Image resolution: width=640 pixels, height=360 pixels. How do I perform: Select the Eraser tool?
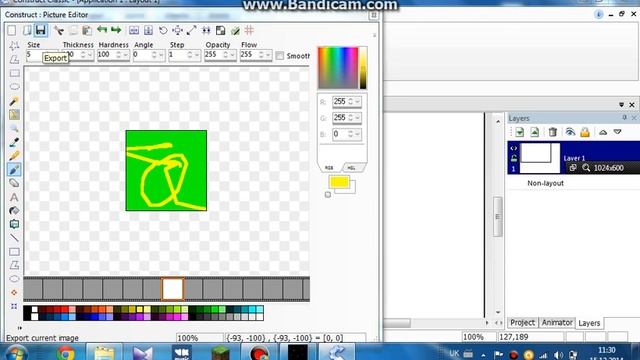(x=14, y=183)
